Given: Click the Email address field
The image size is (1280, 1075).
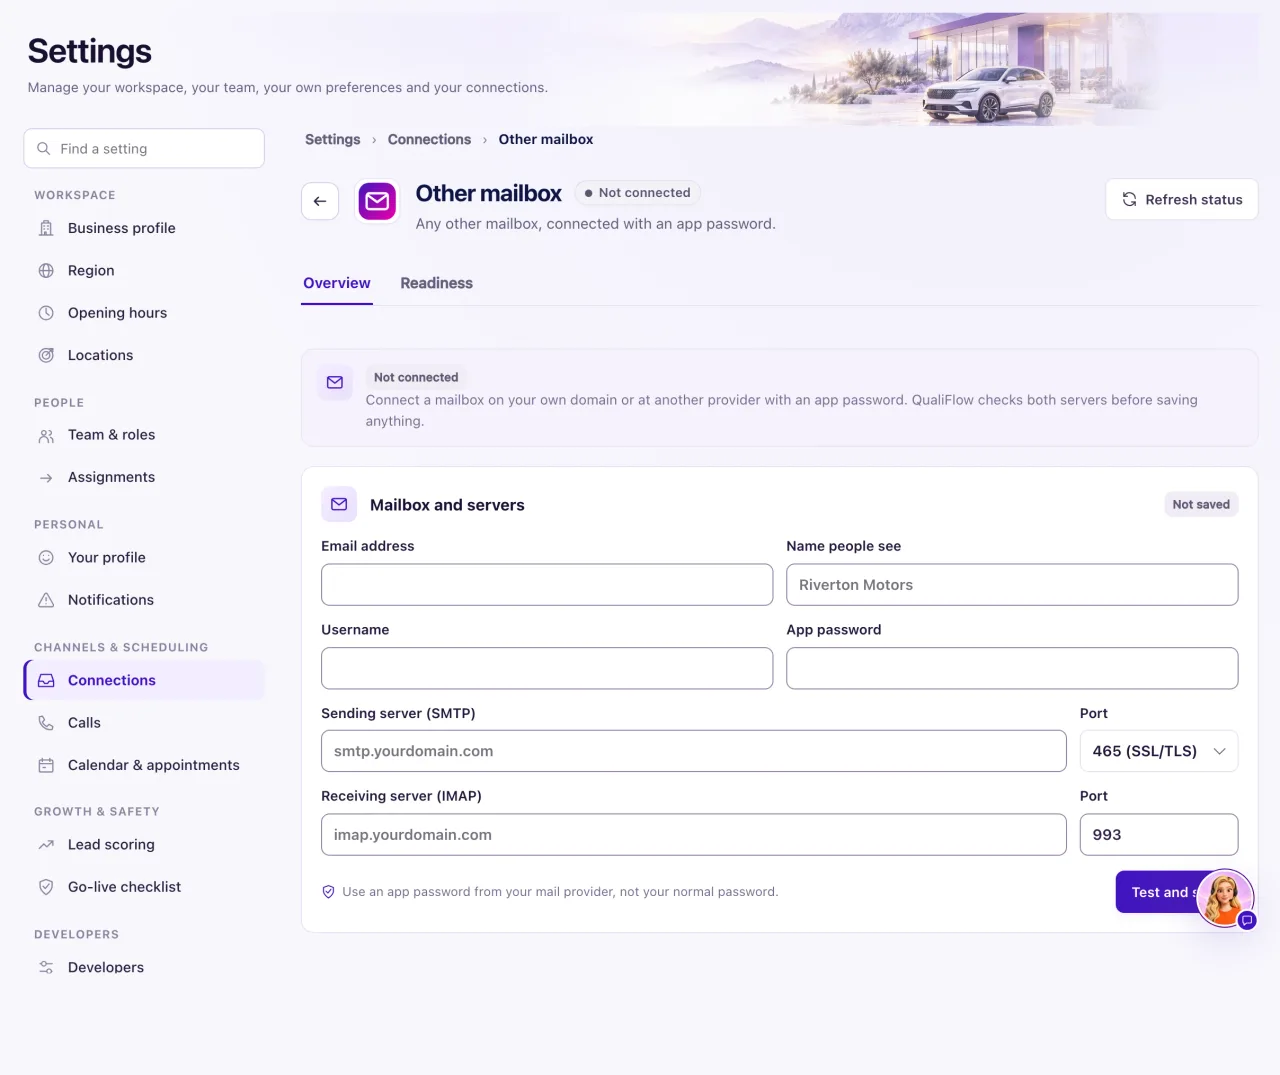Looking at the screenshot, I should pyautogui.click(x=547, y=585).
